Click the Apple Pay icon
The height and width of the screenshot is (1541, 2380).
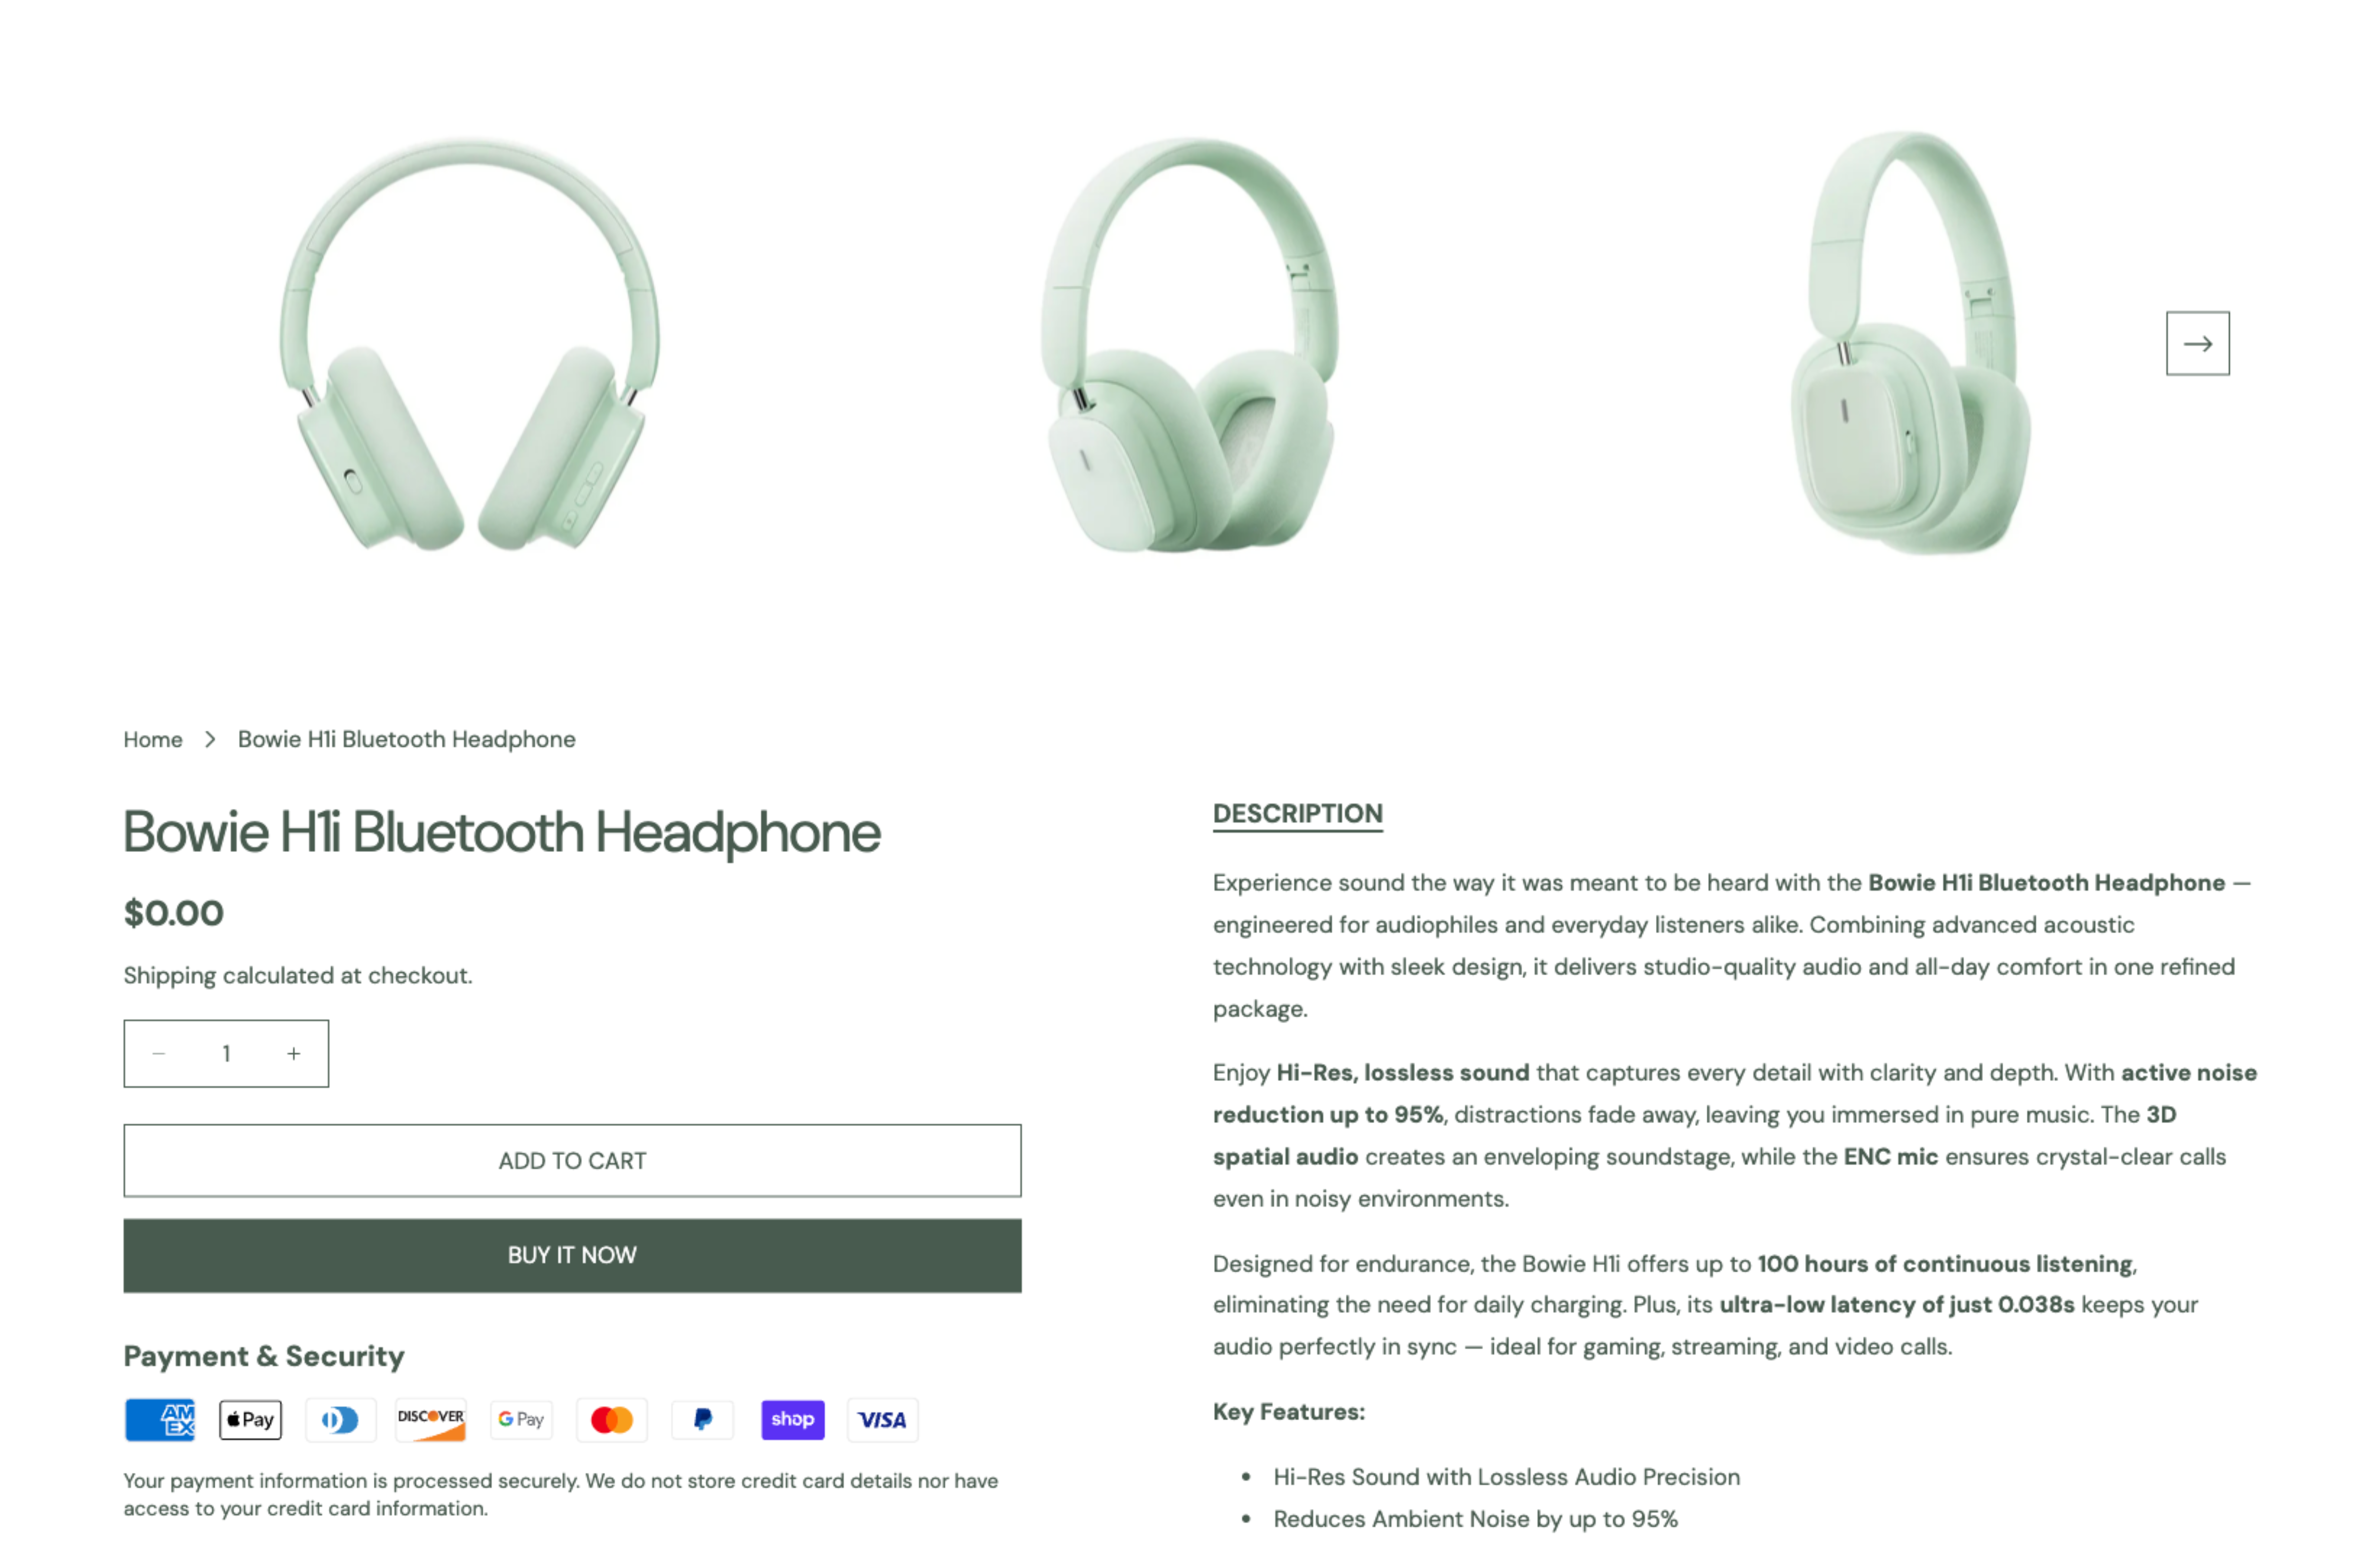(251, 1419)
